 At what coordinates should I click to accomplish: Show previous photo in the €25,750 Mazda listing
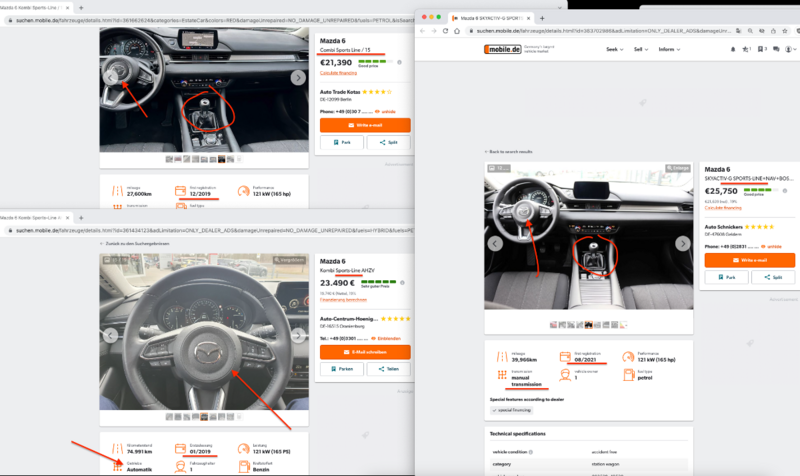coord(494,243)
